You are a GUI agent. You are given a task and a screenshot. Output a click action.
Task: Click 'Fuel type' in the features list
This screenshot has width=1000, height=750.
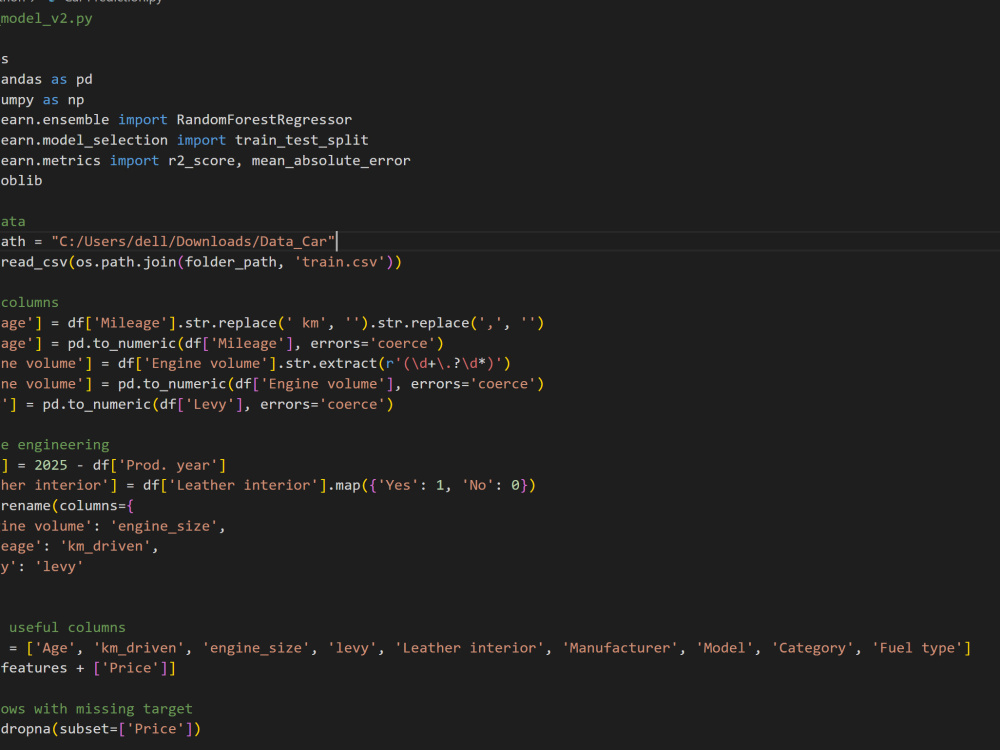pyautogui.click(x=917, y=648)
